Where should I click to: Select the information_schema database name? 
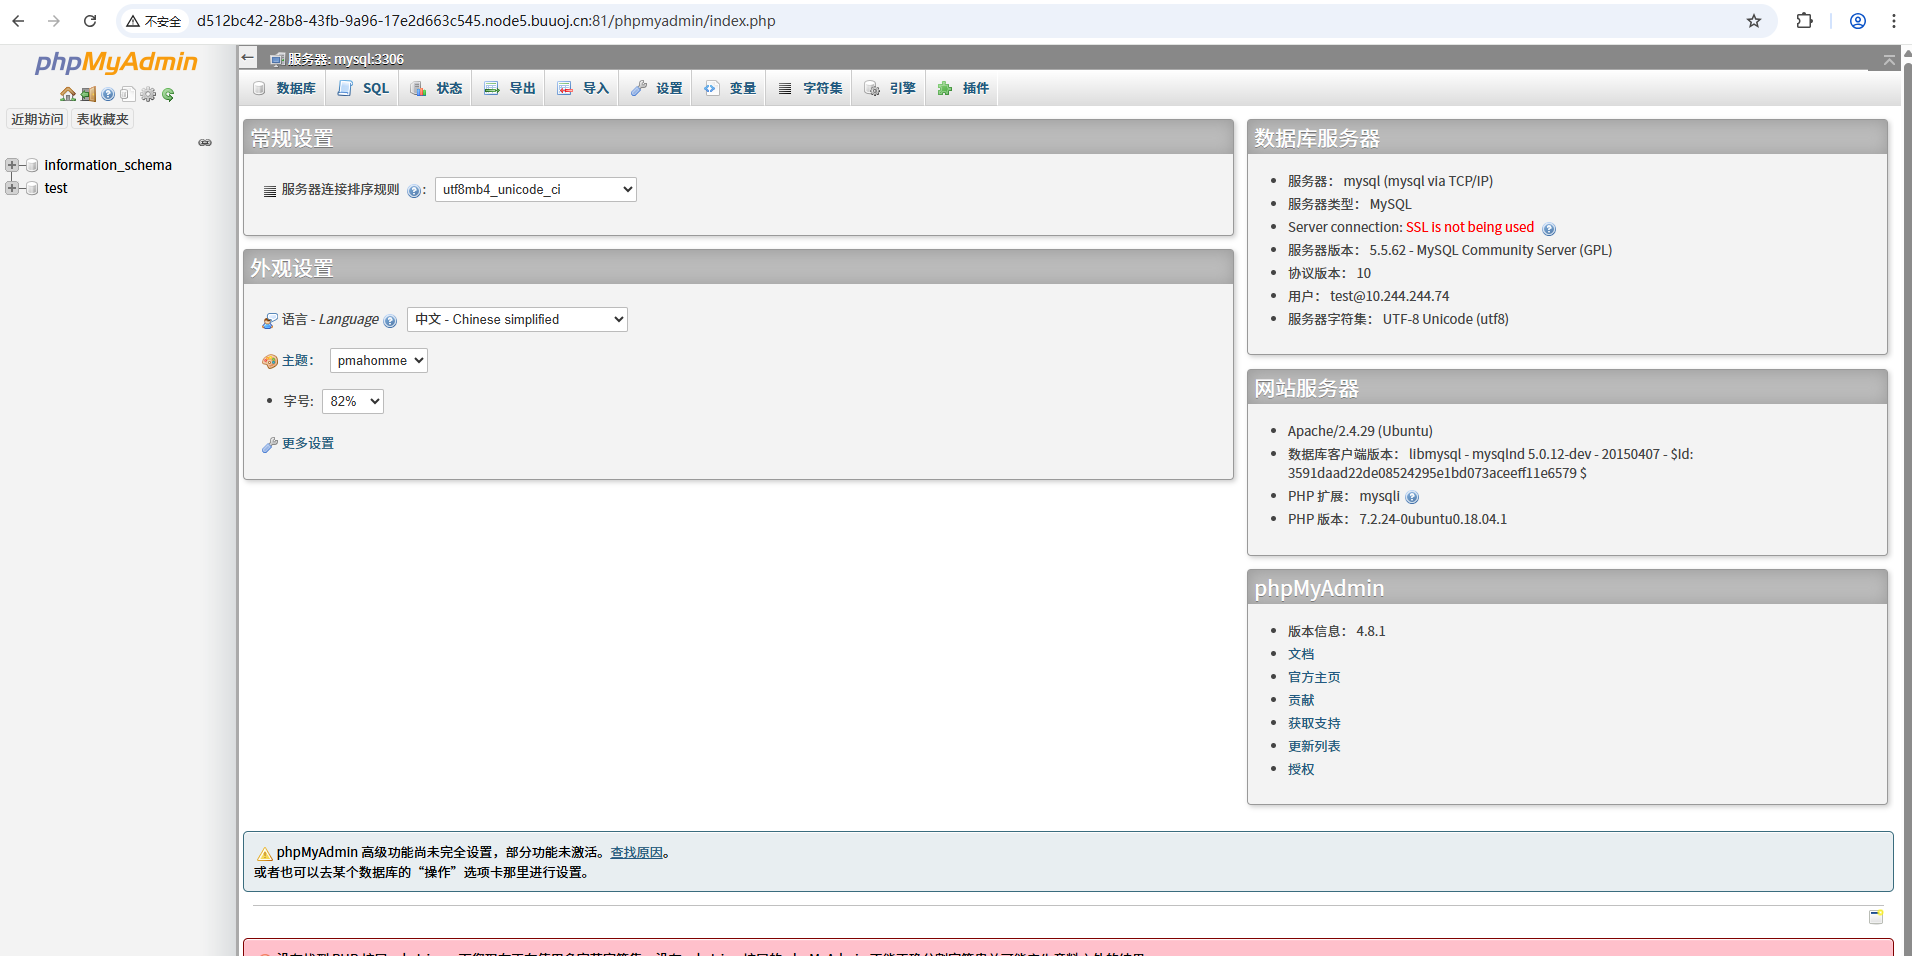(x=108, y=165)
